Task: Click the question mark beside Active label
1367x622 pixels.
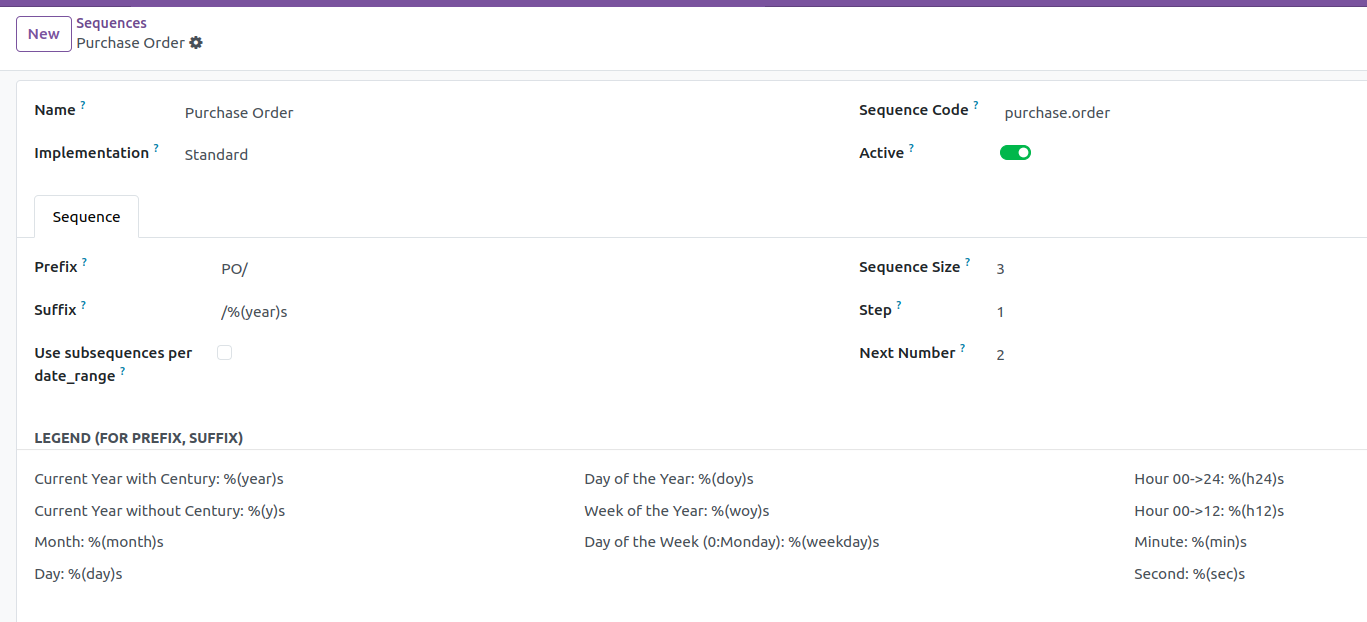Action: (911, 148)
